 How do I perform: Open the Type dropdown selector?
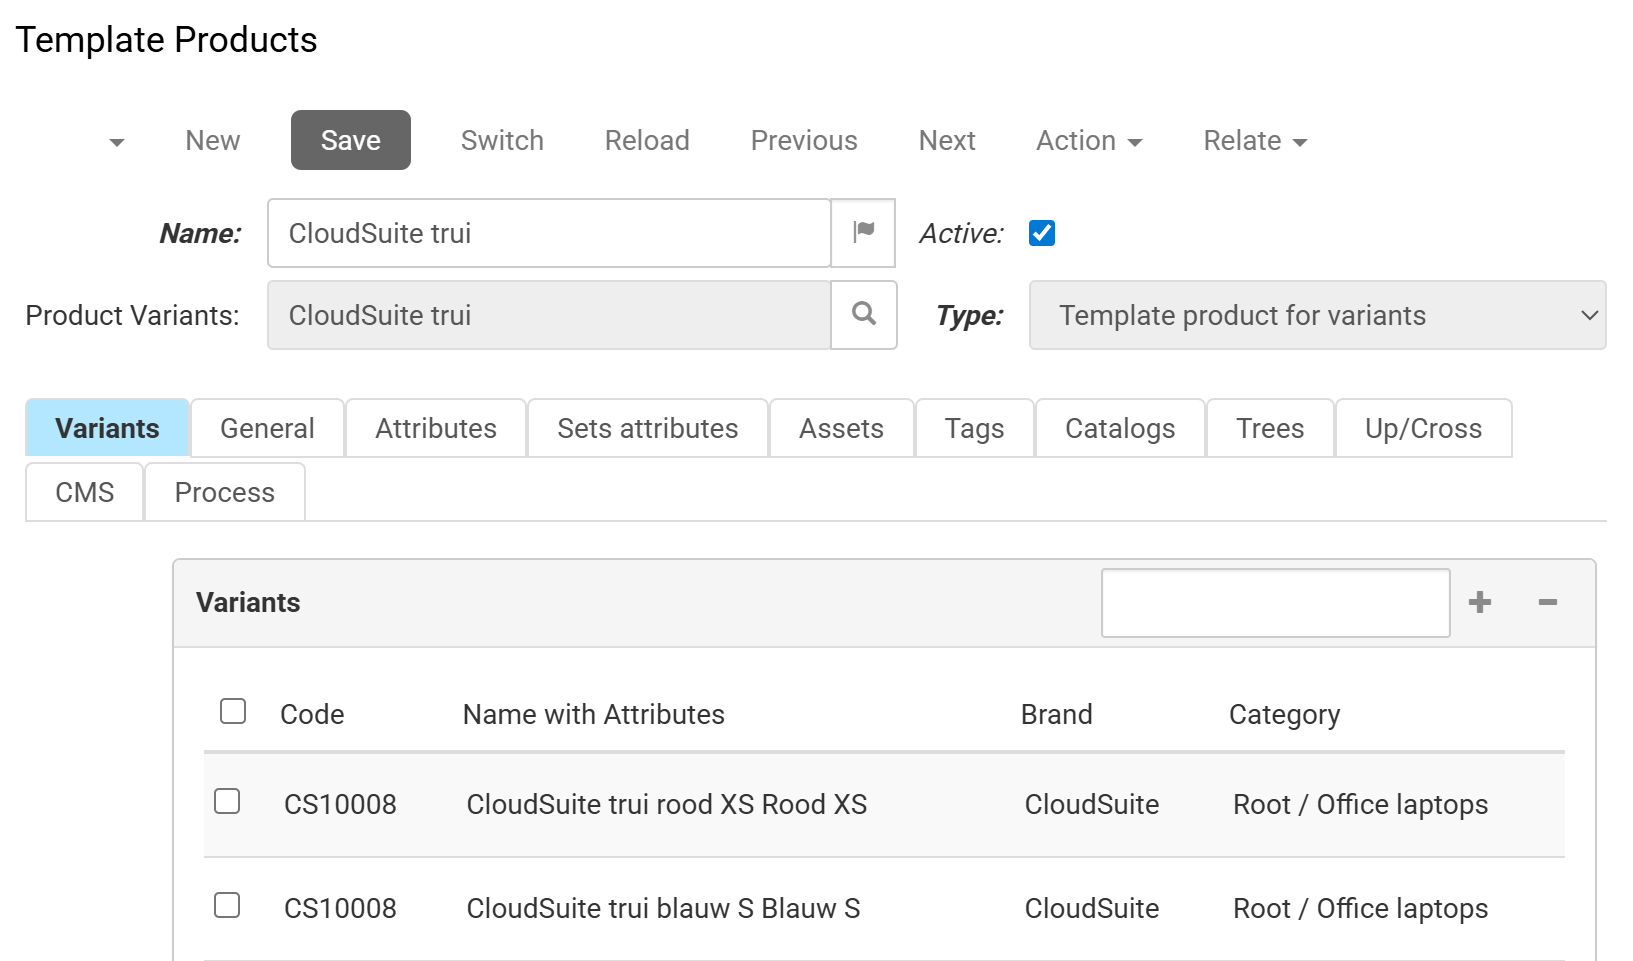coord(1317,315)
